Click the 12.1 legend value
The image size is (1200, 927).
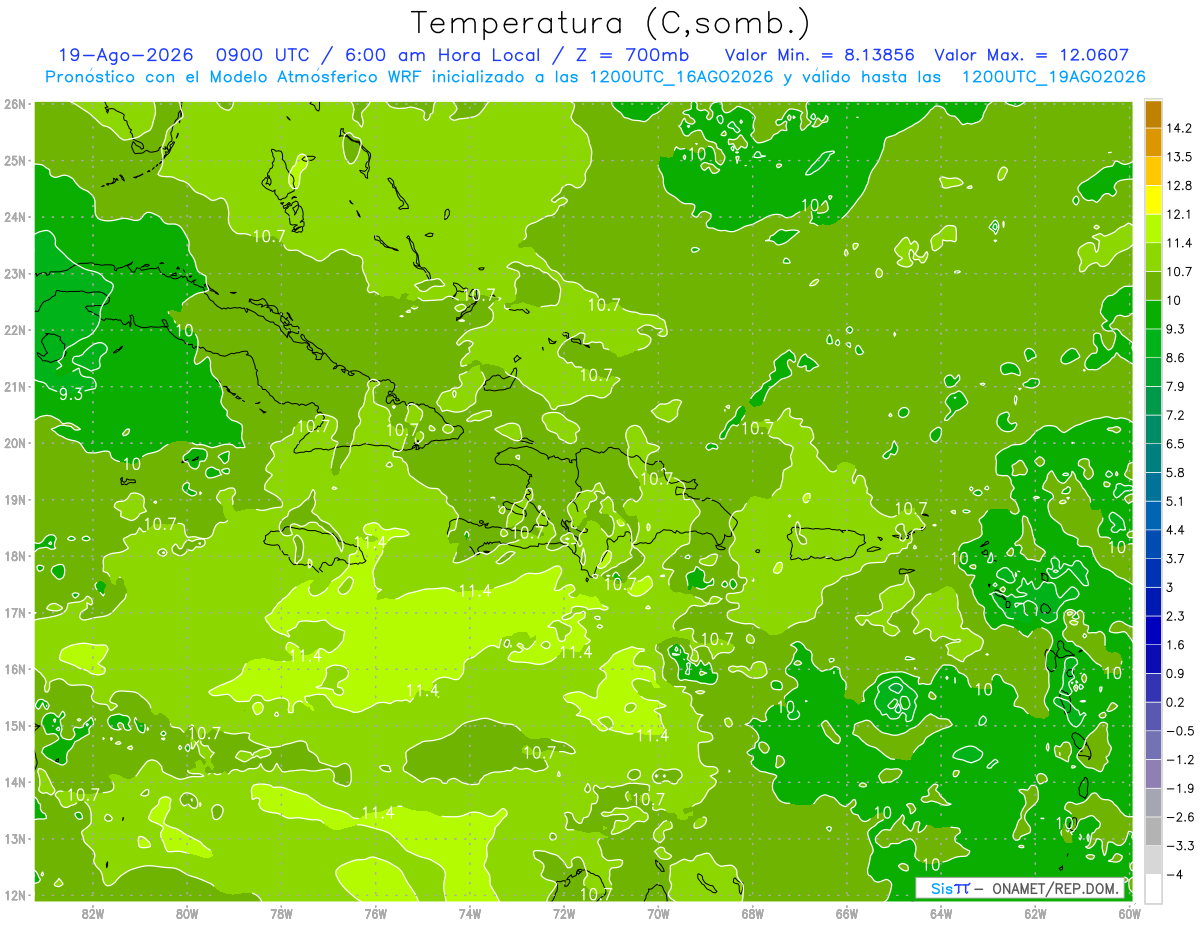coord(1180,214)
